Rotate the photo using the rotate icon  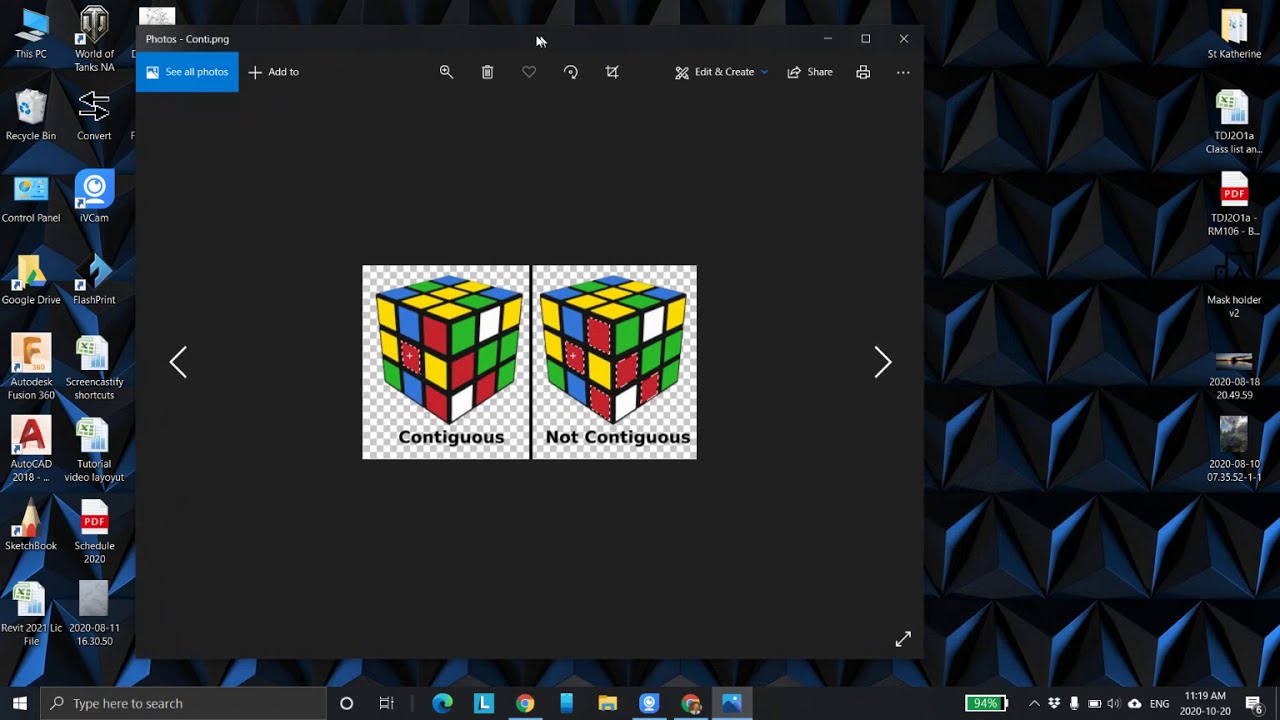571,72
